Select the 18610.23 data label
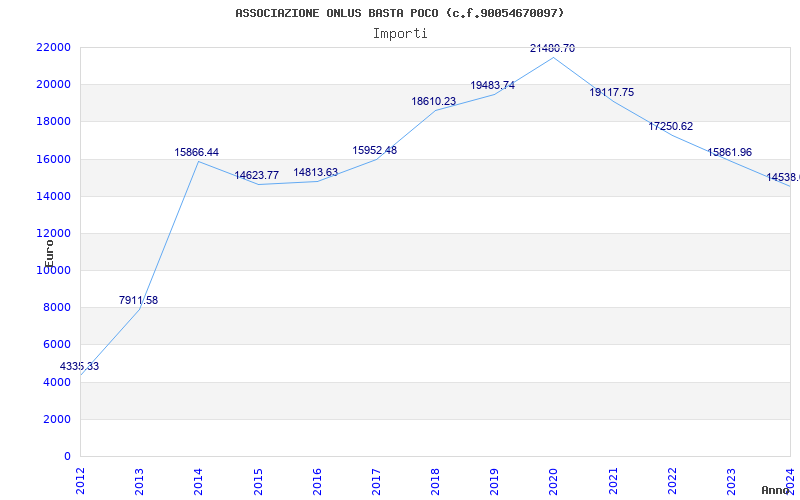The height and width of the screenshot is (500, 800). [434, 102]
